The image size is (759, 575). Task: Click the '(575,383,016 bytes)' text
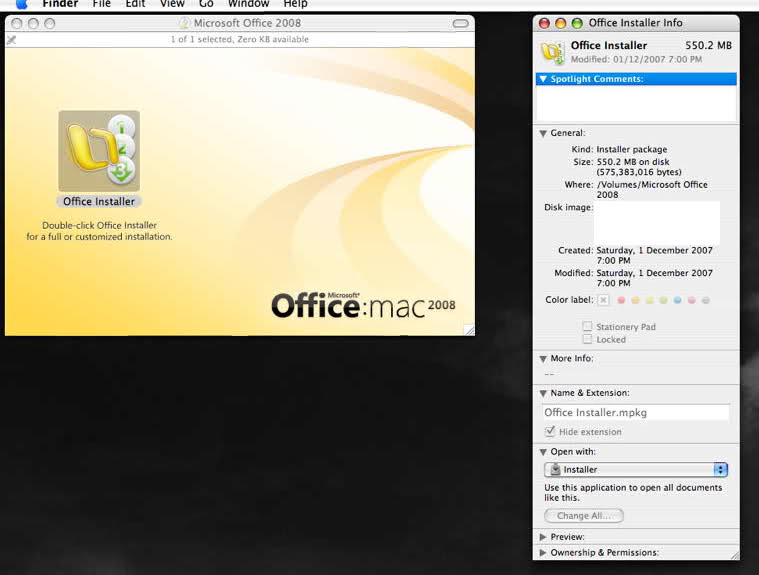pos(639,172)
